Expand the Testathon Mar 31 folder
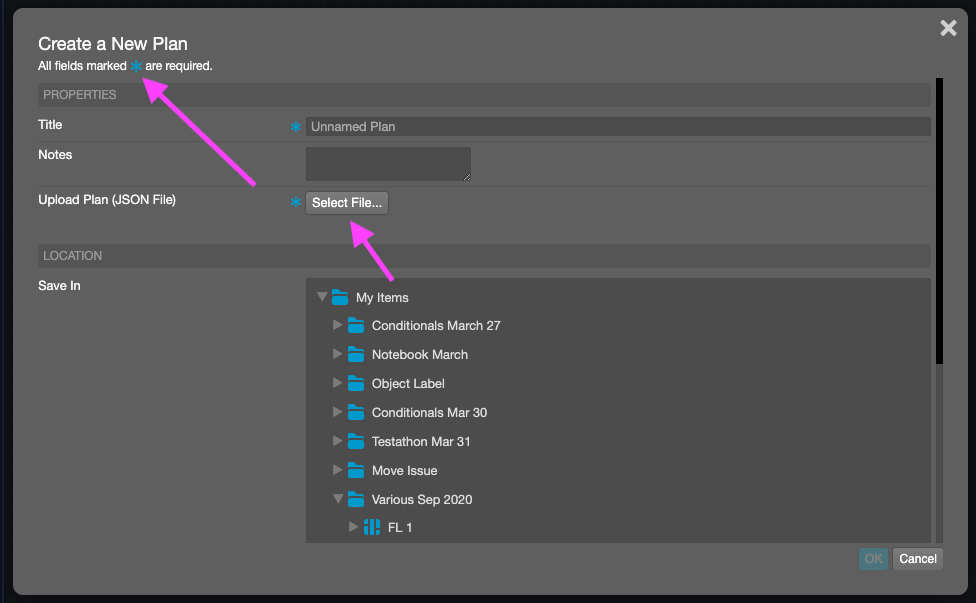The width and height of the screenshot is (976, 603). coord(338,441)
